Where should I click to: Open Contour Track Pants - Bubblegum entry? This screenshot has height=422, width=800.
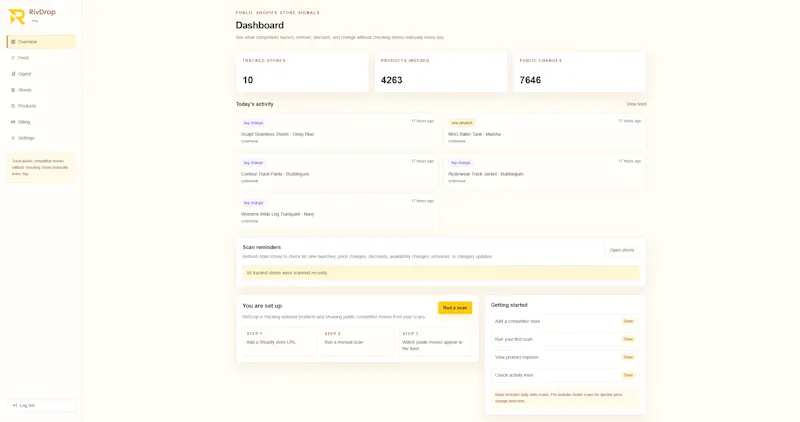pos(337,171)
